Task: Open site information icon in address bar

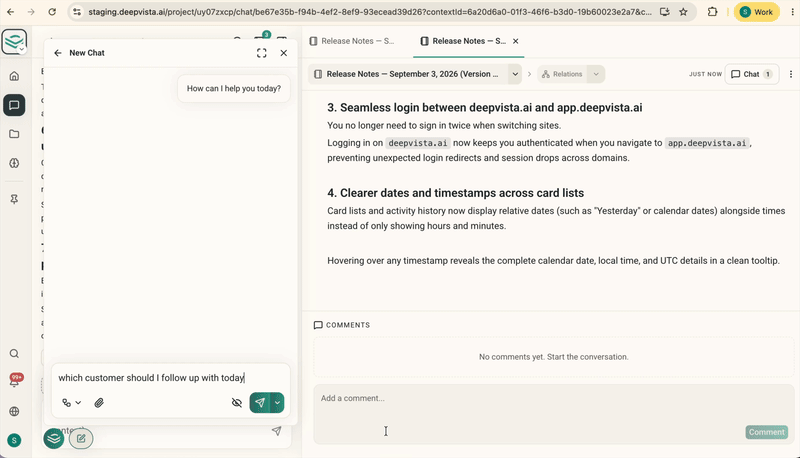Action: click(77, 12)
